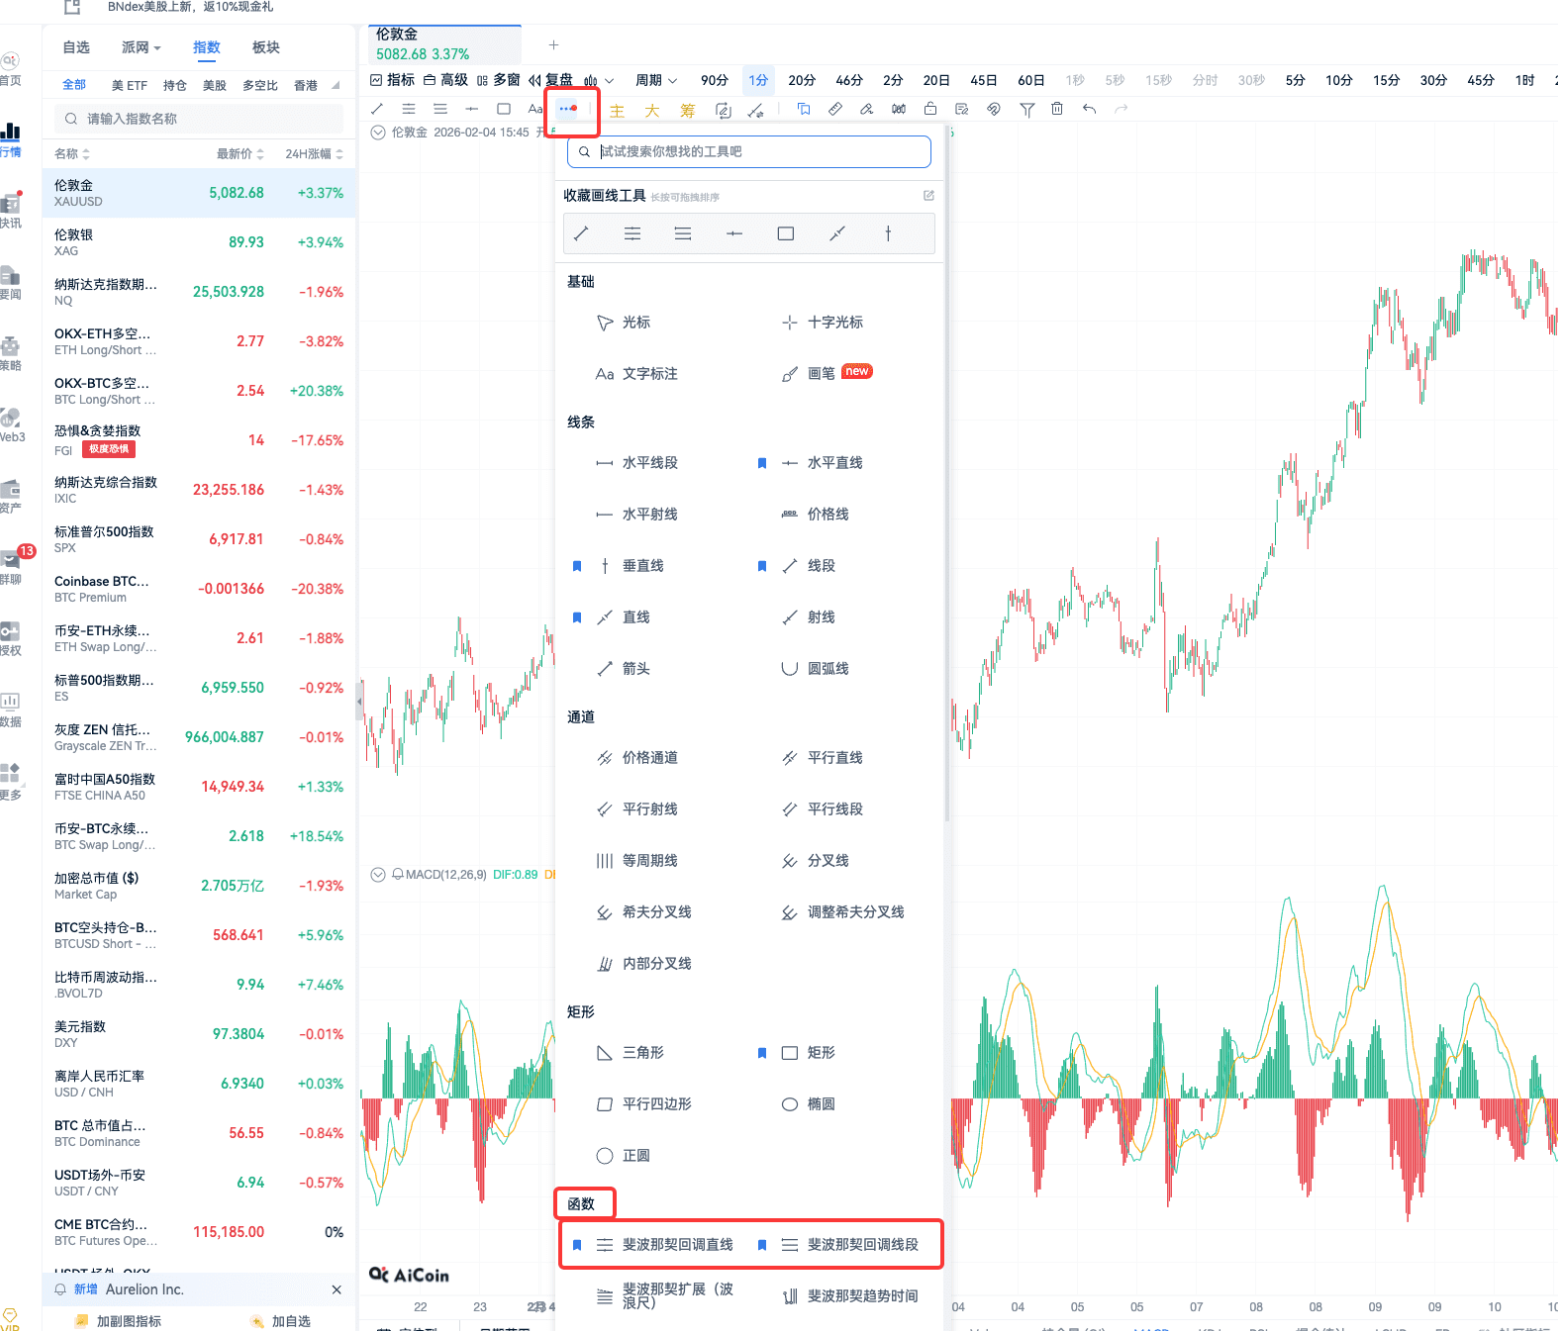The height and width of the screenshot is (1331, 1558).
Task: Toggle favorite bookmark for 水平直线
Action: [x=762, y=463]
